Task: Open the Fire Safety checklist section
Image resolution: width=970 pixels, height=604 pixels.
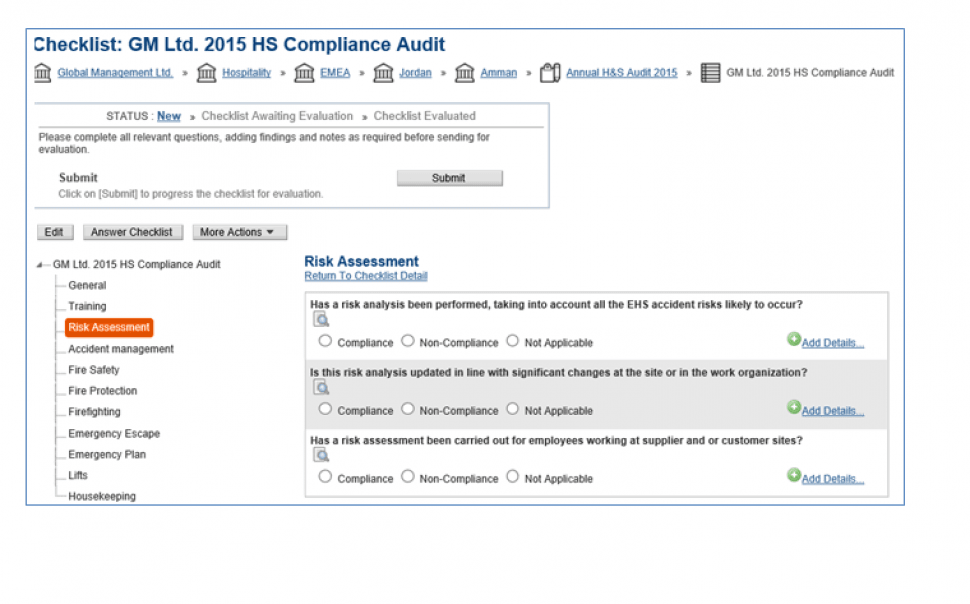Action: point(93,370)
